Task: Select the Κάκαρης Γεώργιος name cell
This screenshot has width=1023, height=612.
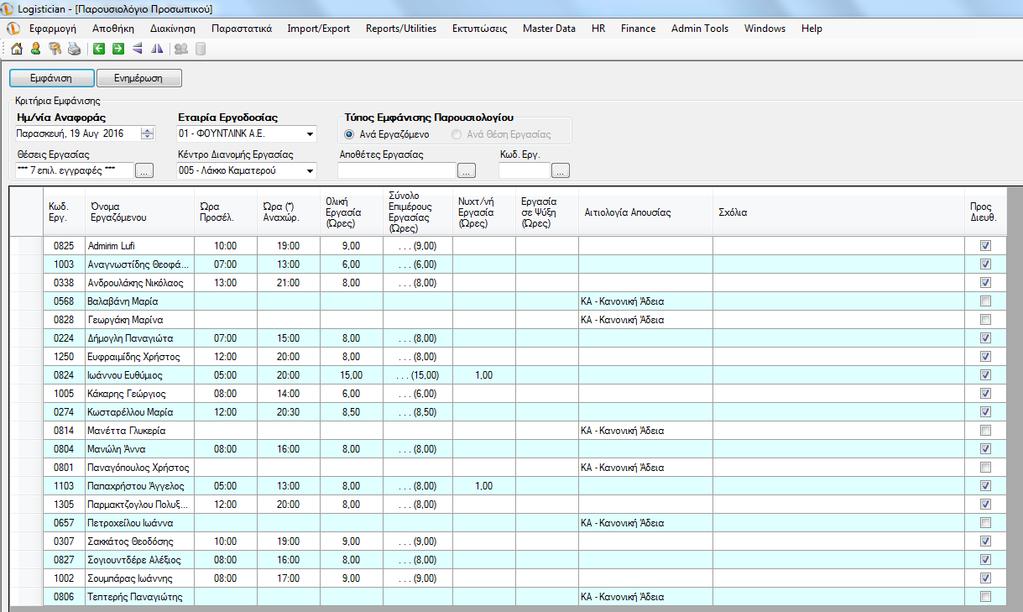Action: pyautogui.click(x=140, y=393)
